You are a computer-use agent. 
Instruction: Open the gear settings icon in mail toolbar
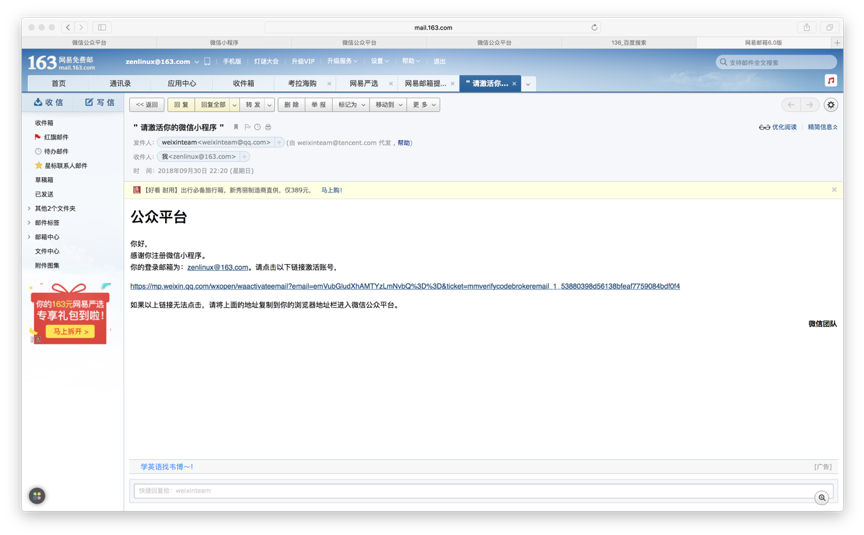click(x=830, y=105)
